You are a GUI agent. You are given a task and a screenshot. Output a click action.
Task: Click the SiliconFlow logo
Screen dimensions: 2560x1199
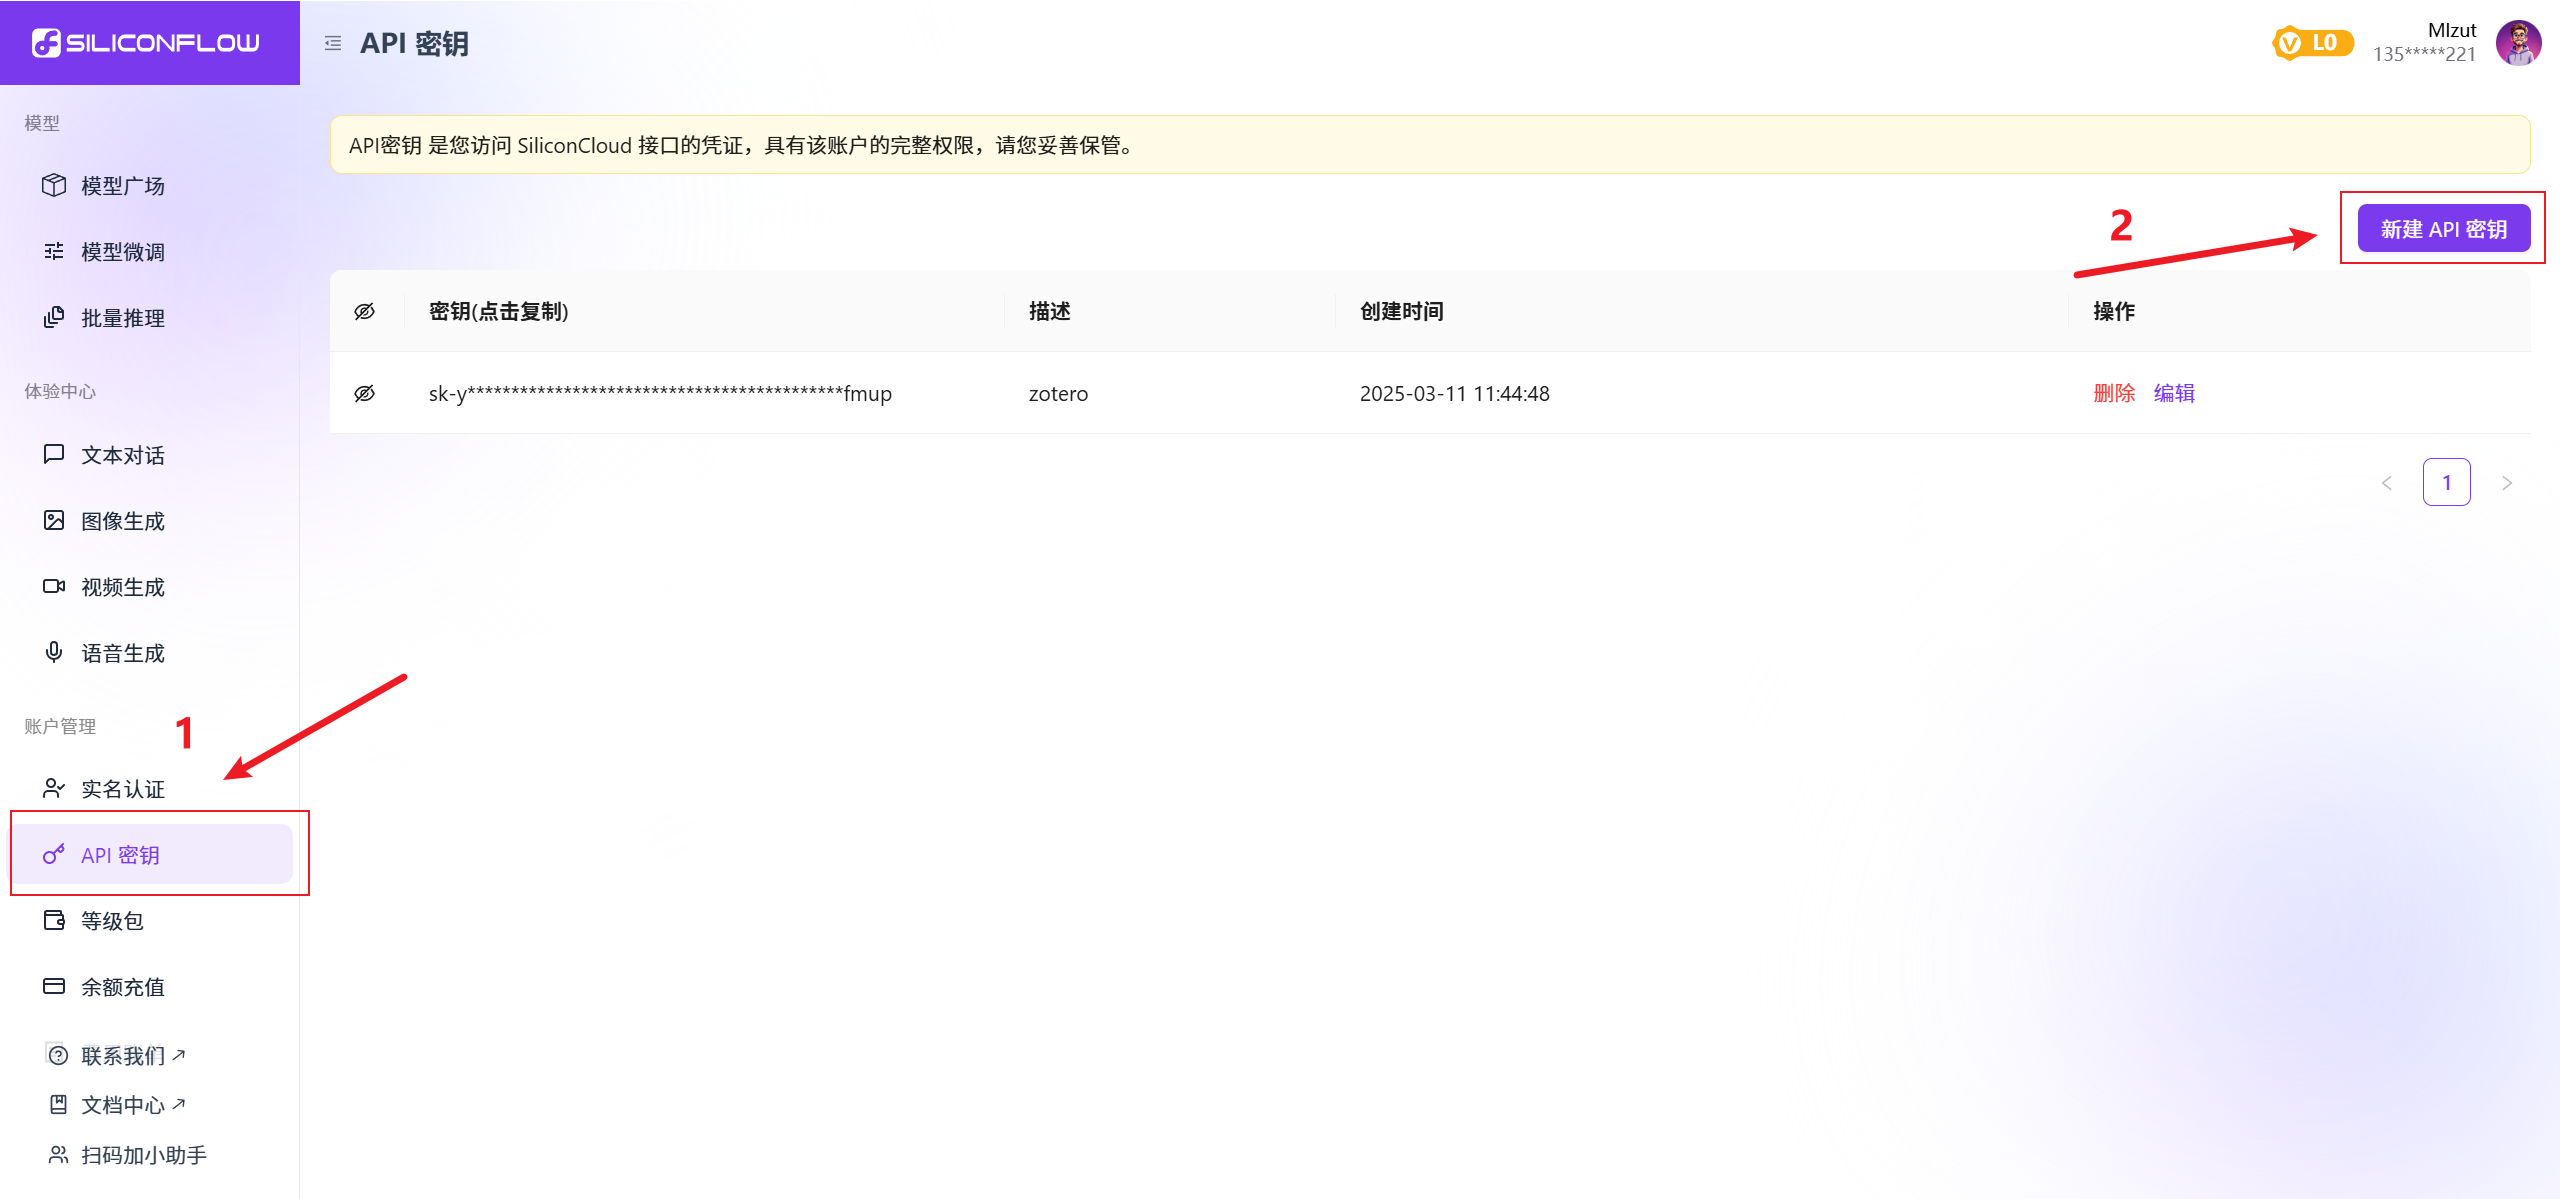tap(146, 43)
